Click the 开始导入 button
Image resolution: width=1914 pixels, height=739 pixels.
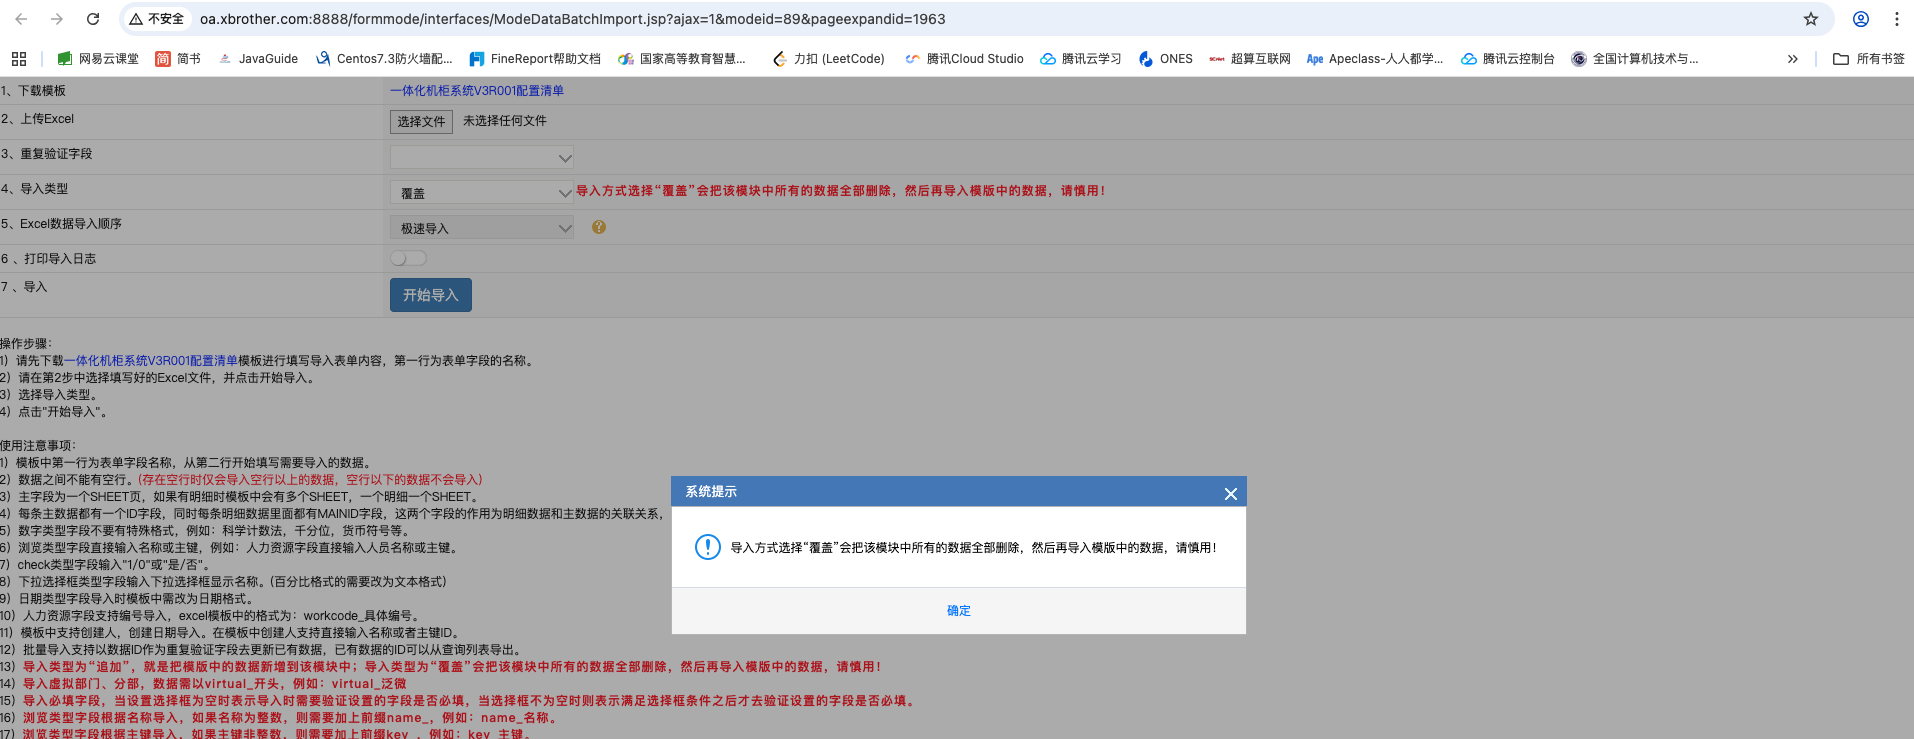pos(430,295)
